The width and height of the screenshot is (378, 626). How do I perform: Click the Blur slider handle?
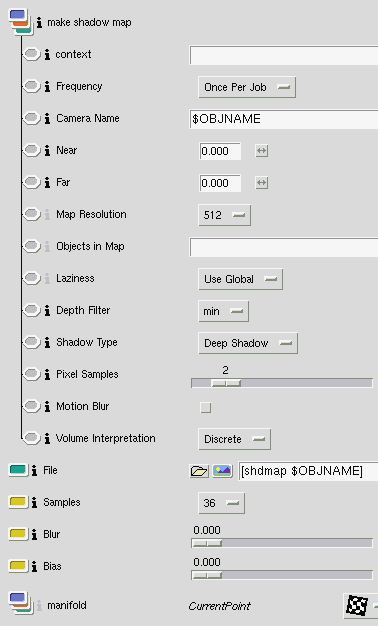click(x=207, y=543)
